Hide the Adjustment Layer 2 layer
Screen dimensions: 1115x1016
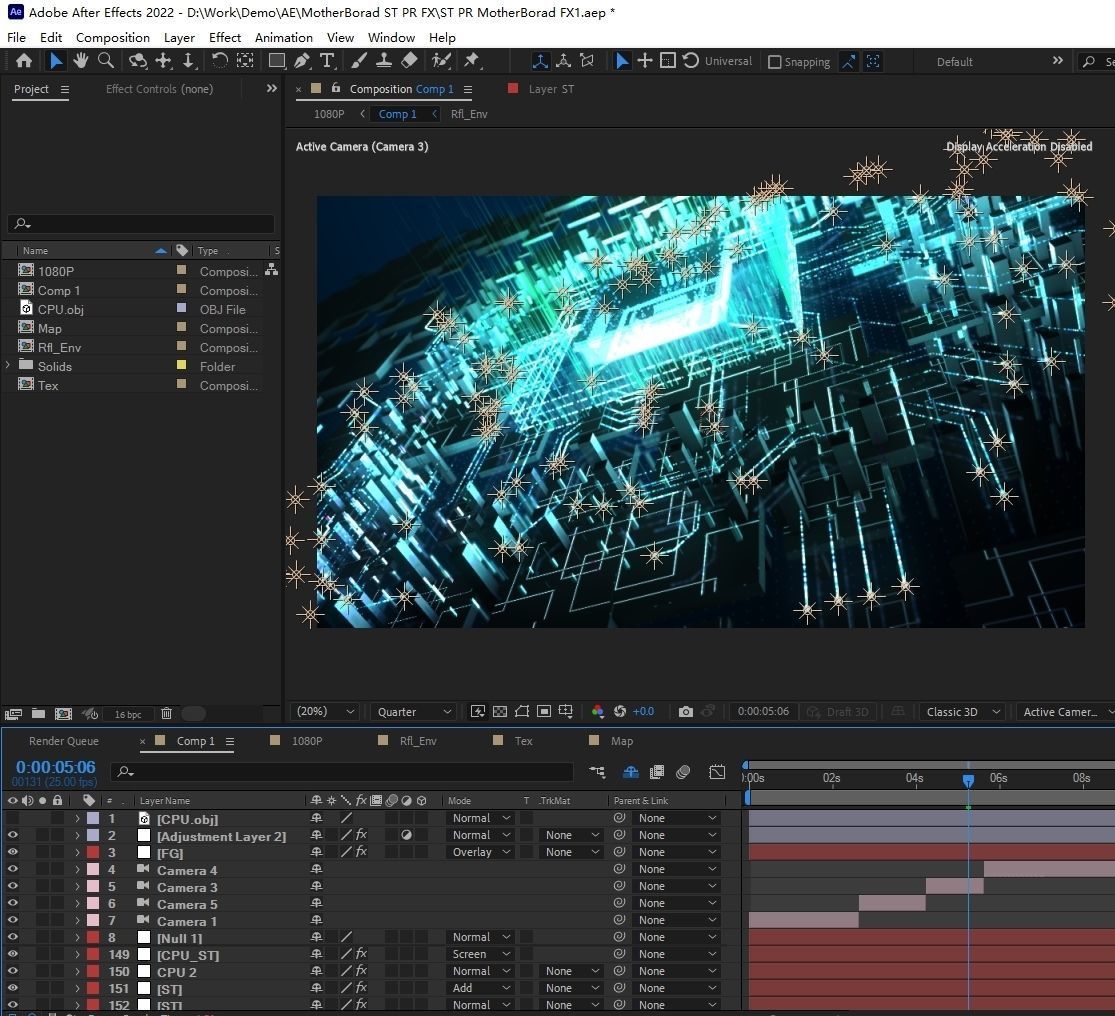[x=12, y=835]
